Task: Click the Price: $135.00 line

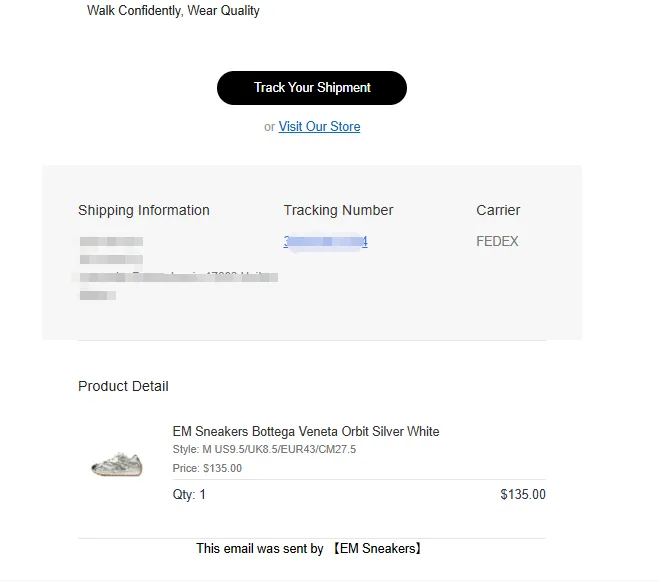Action: [x=207, y=468]
